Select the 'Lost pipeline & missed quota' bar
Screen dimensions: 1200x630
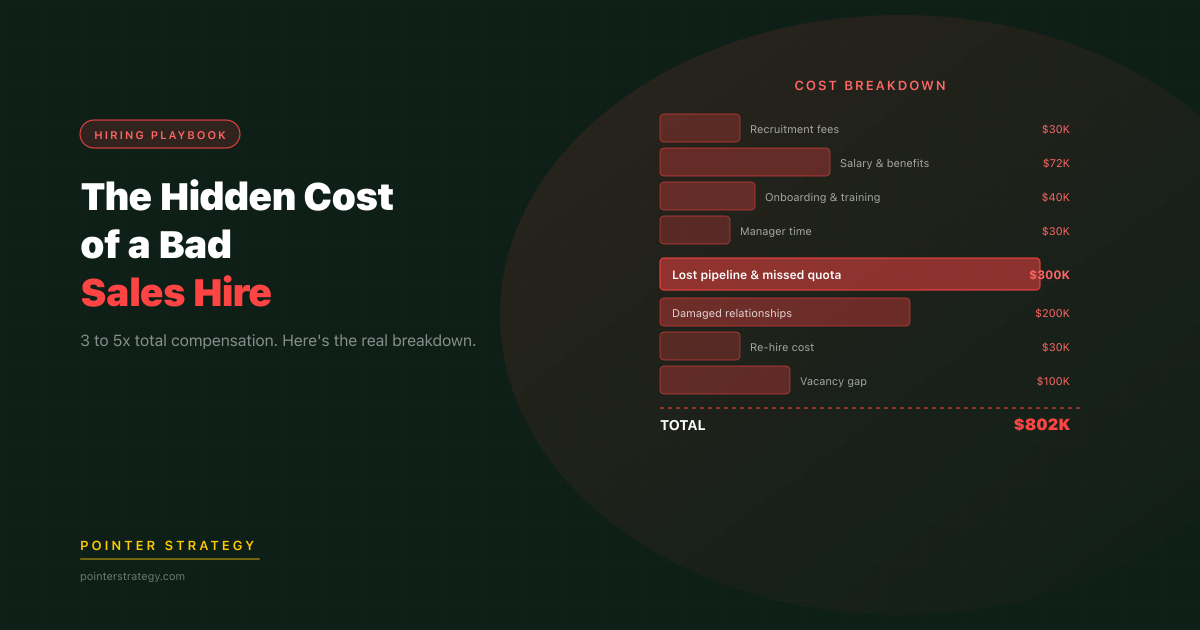pos(850,274)
